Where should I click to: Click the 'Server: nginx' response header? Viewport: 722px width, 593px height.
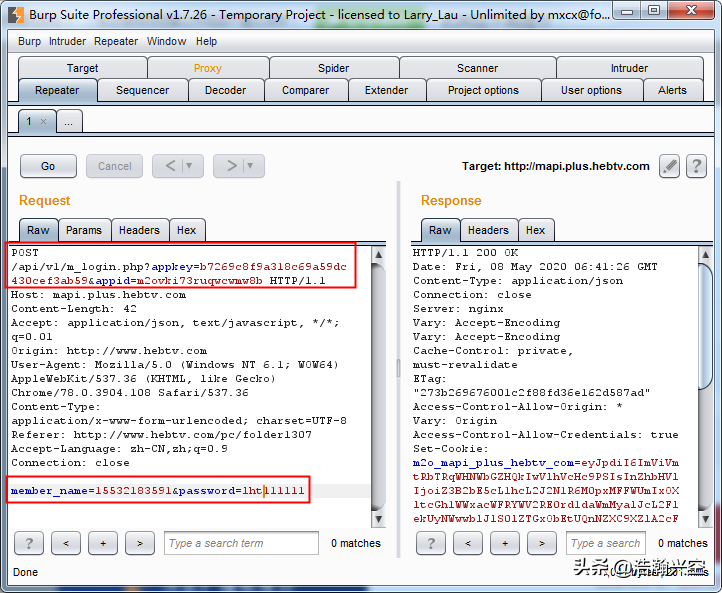pos(458,308)
